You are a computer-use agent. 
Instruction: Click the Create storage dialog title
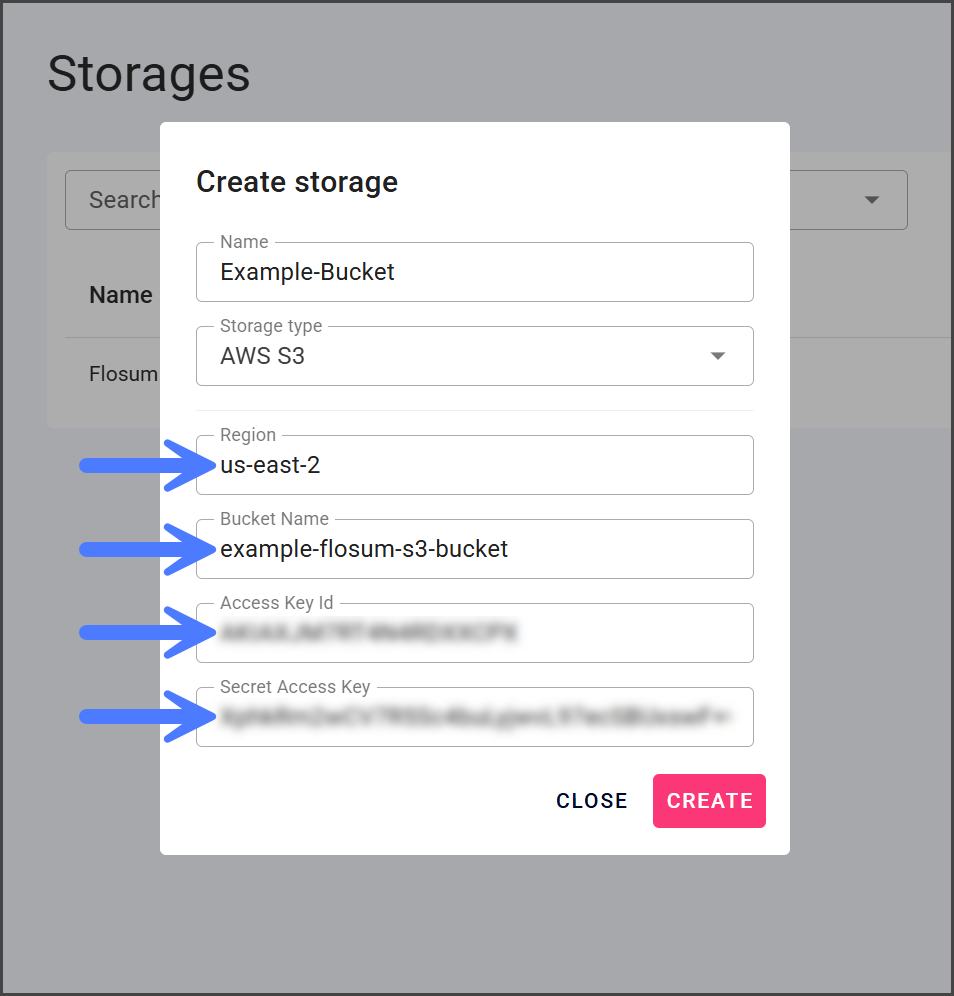coord(297,182)
